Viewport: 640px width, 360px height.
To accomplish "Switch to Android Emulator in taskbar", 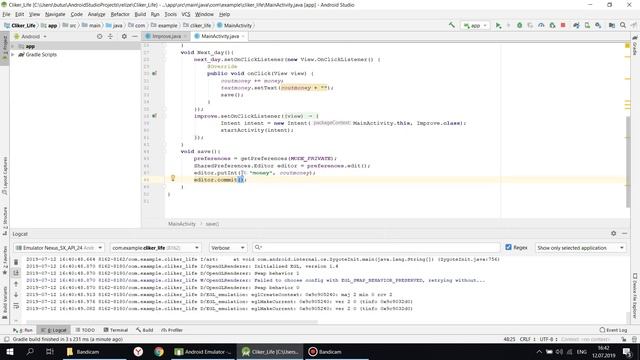I will click(x=203, y=351).
